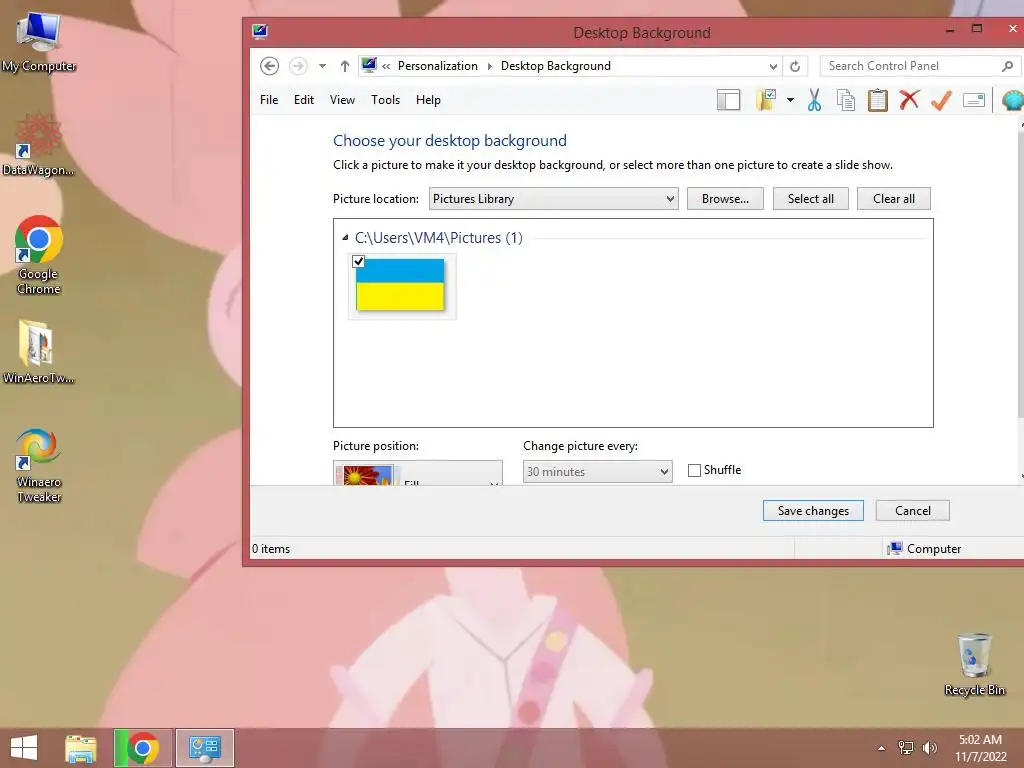Click the Properties card toolbar icon
The height and width of the screenshot is (768, 1024).
(x=974, y=100)
